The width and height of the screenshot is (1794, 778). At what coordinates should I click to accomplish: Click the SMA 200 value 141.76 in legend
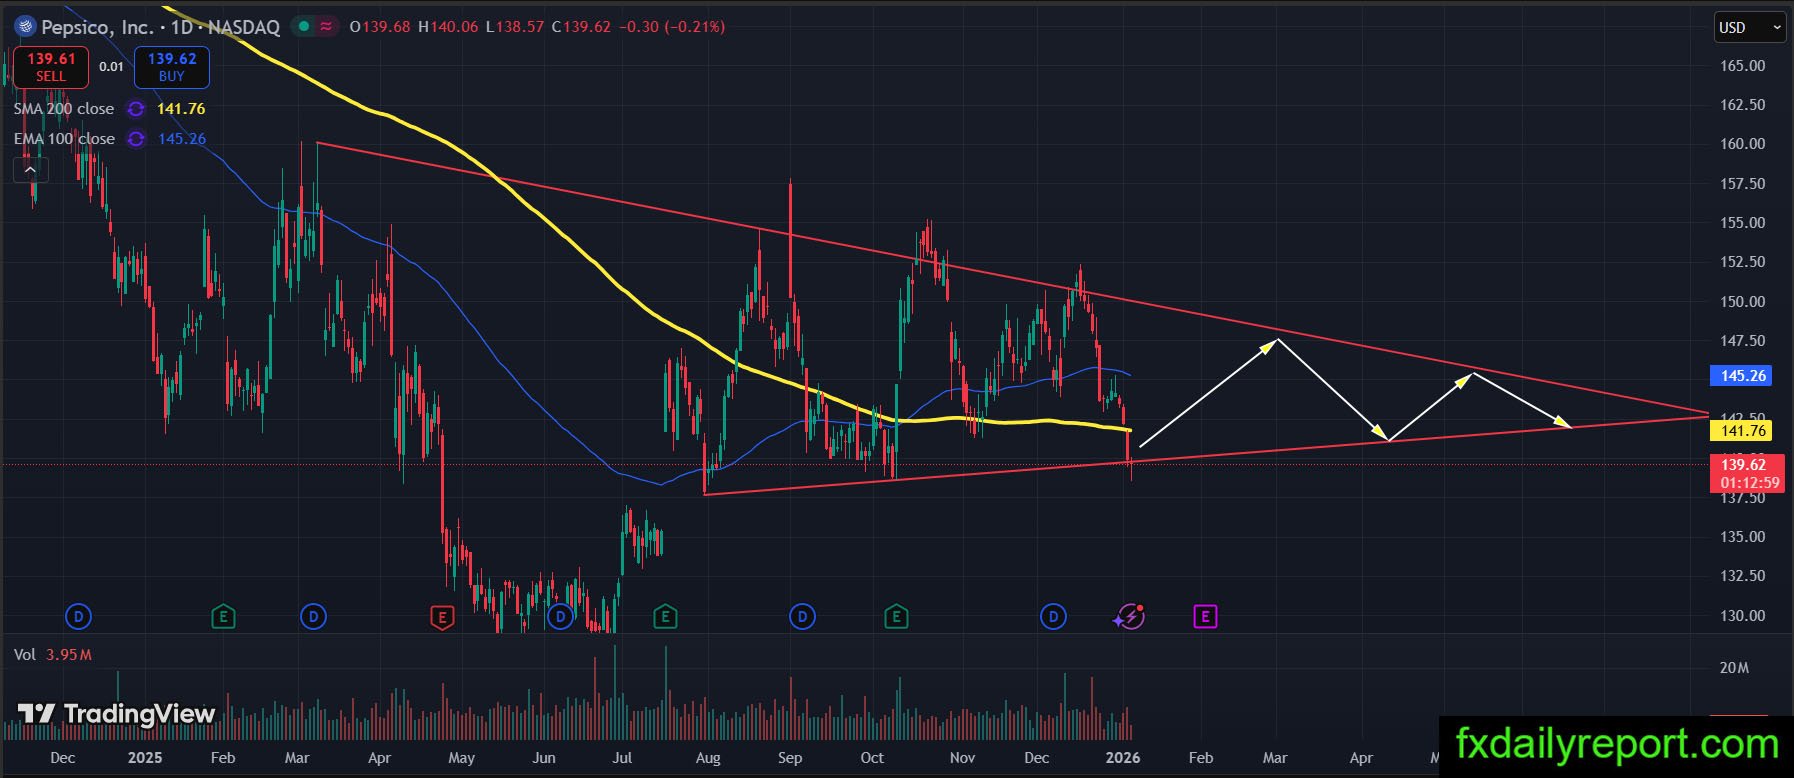181,109
